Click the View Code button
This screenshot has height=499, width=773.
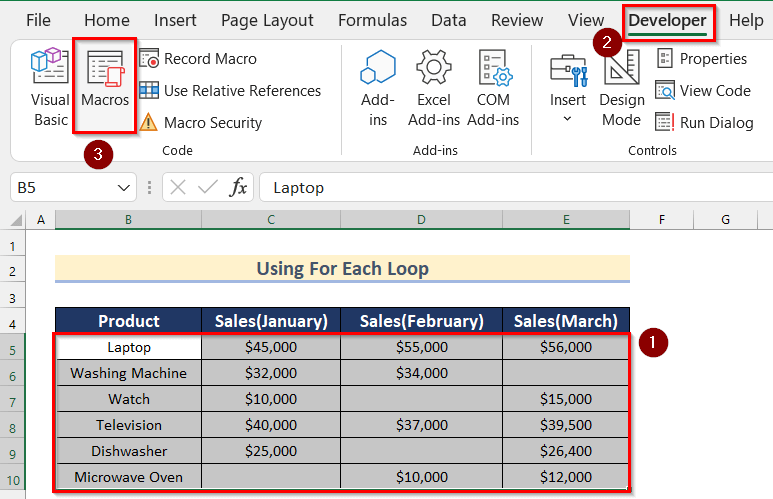coord(703,91)
